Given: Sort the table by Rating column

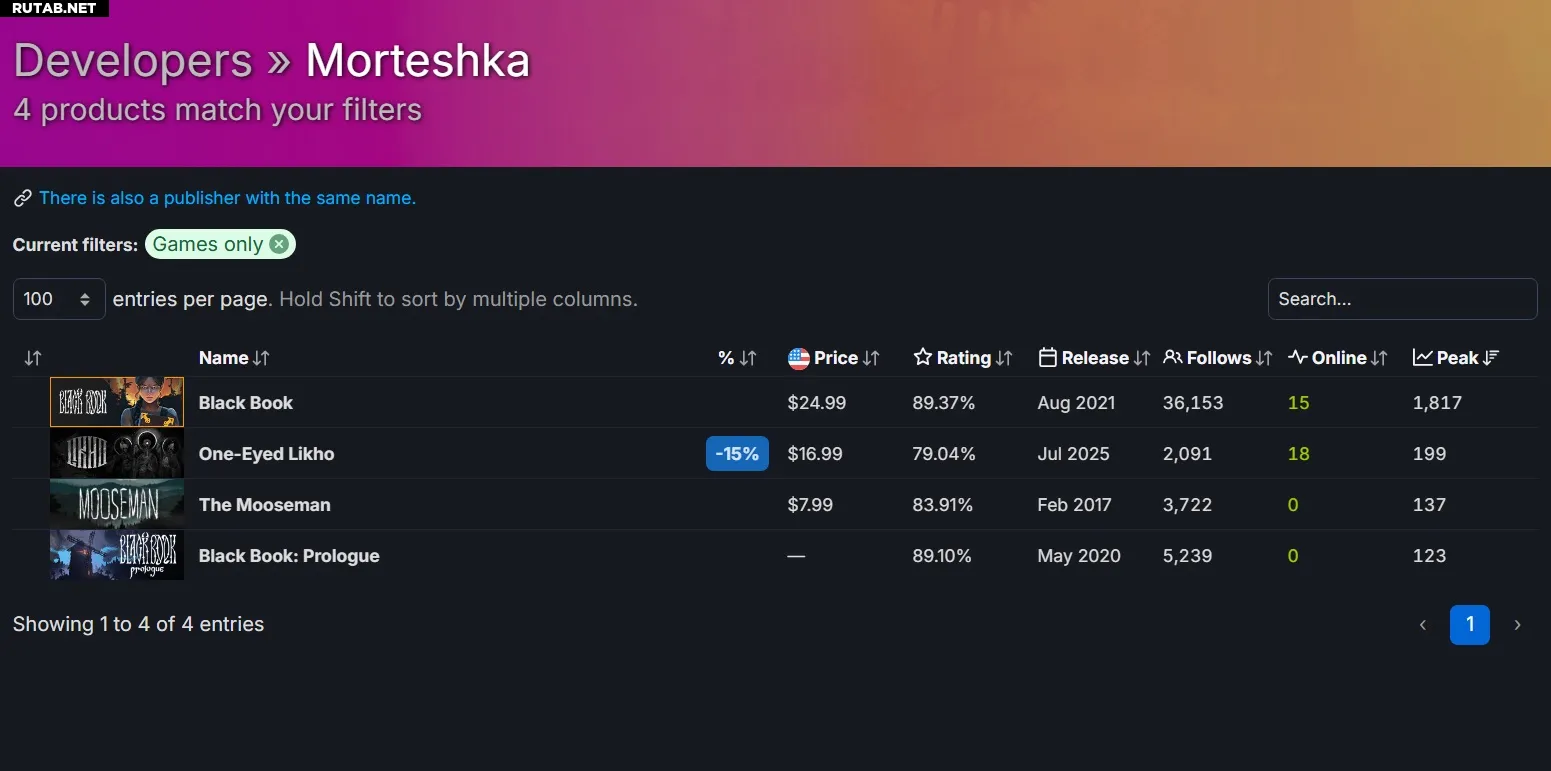Looking at the screenshot, I should [x=963, y=358].
